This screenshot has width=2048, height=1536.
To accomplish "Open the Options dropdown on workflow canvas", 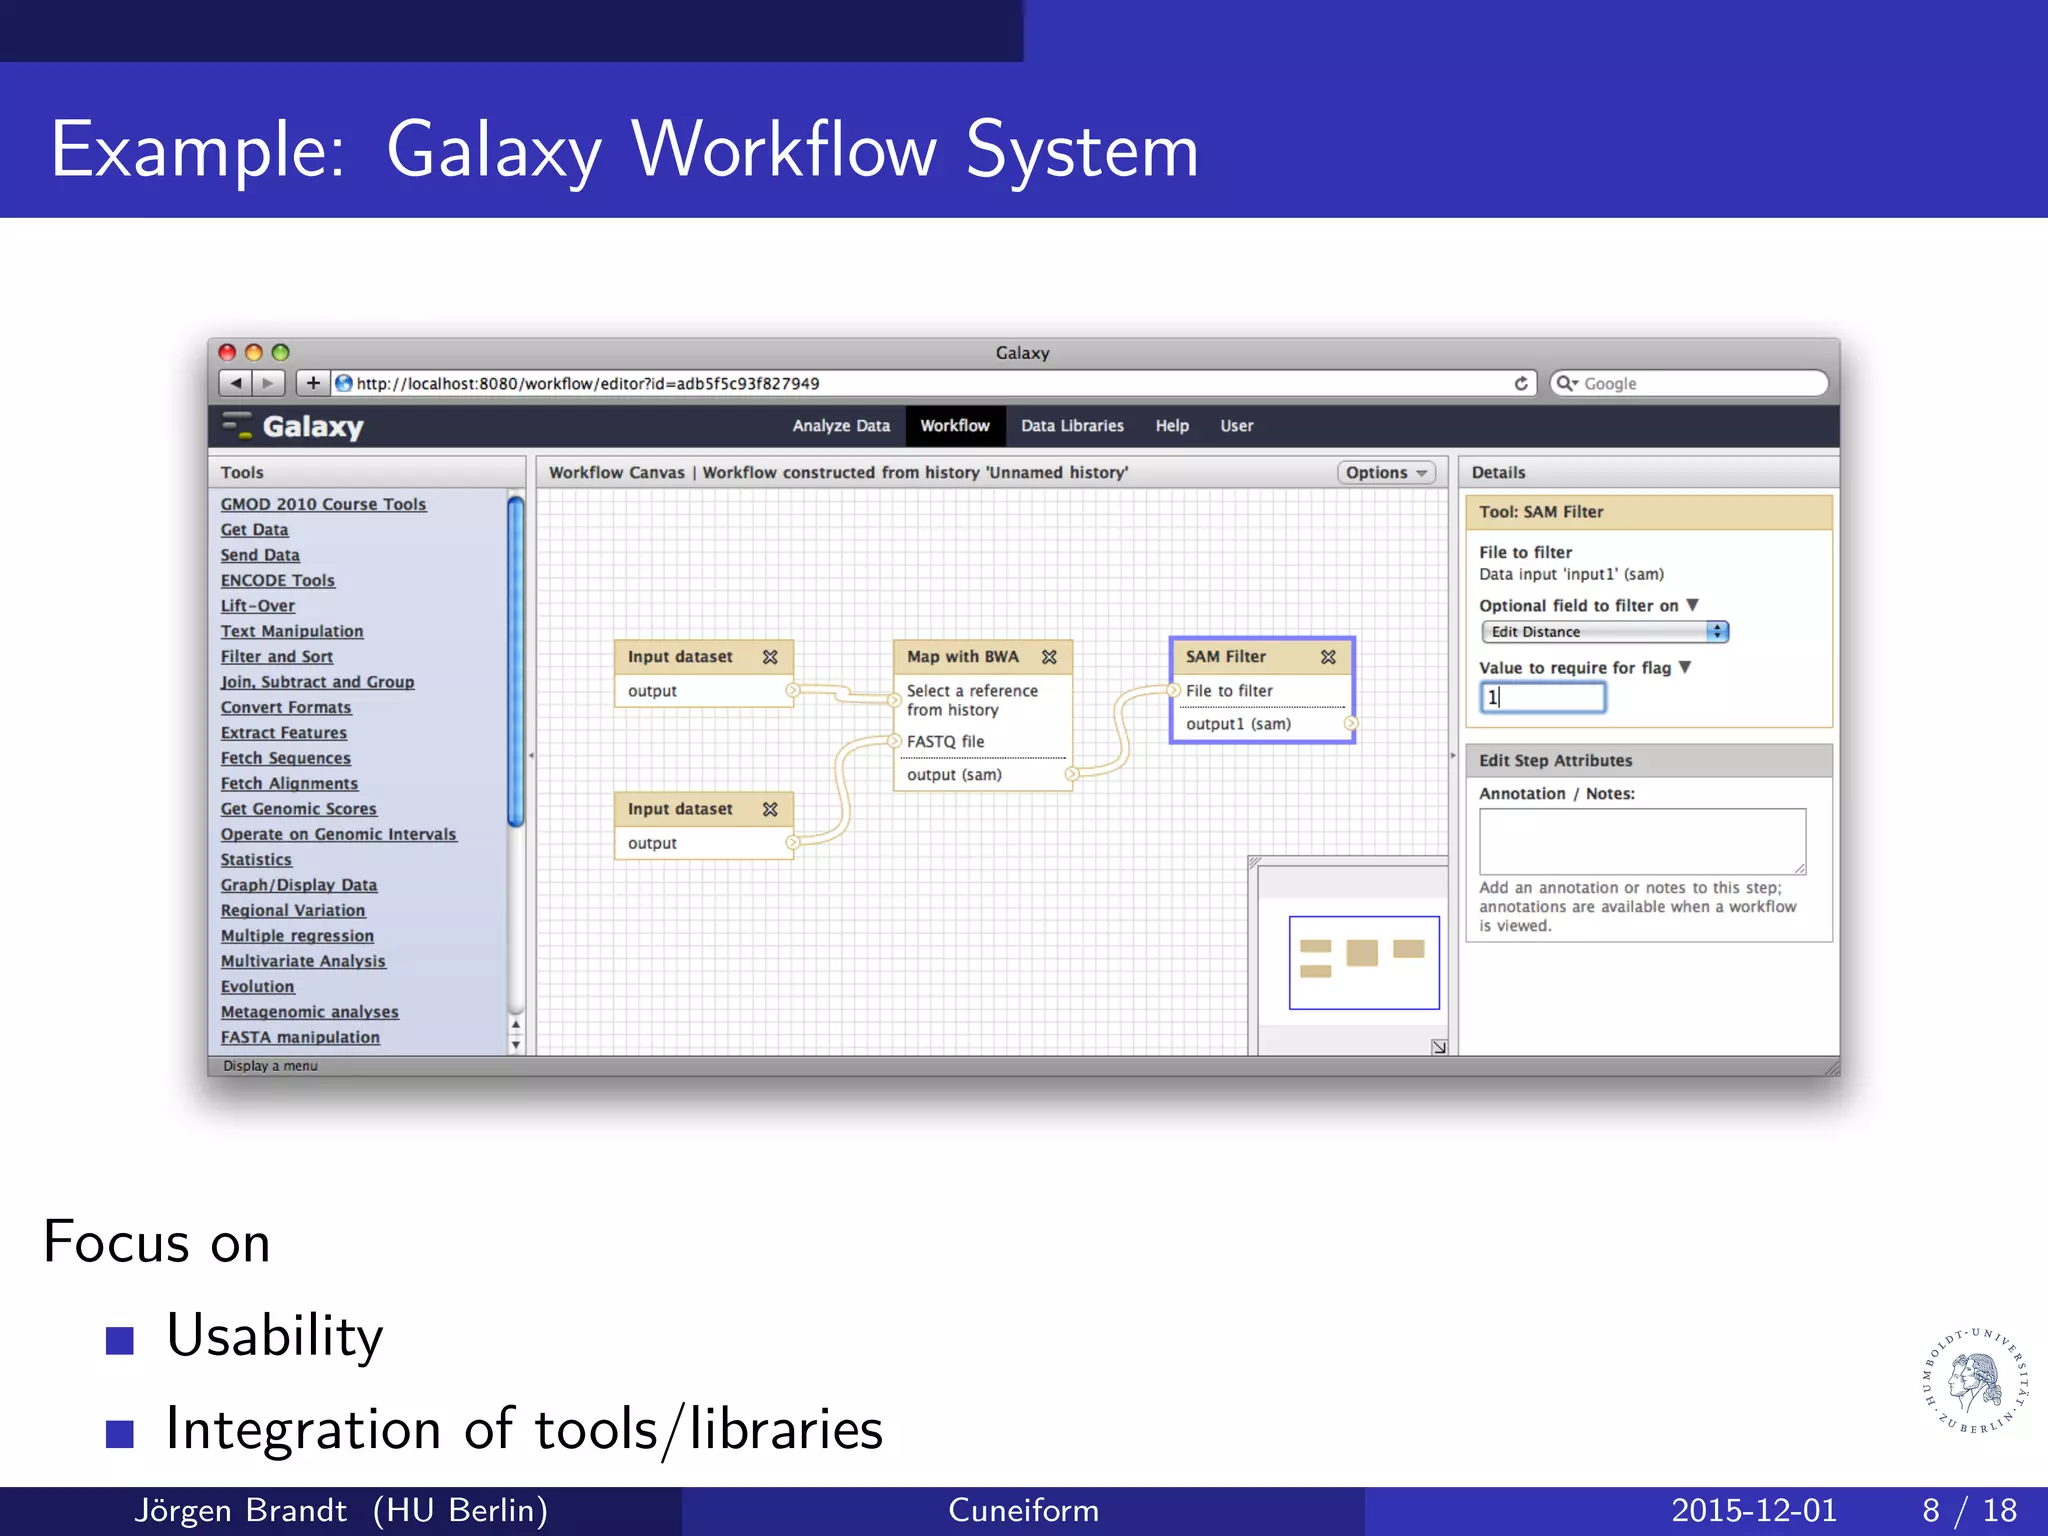I will tap(1386, 473).
